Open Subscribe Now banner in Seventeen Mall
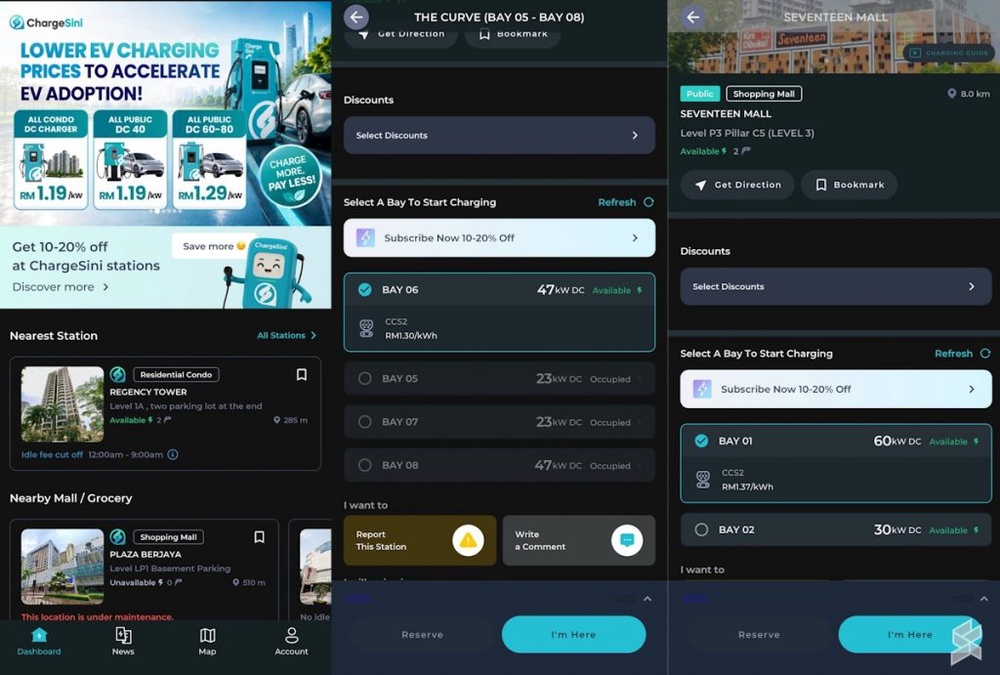The image size is (1000, 675). point(836,389)
